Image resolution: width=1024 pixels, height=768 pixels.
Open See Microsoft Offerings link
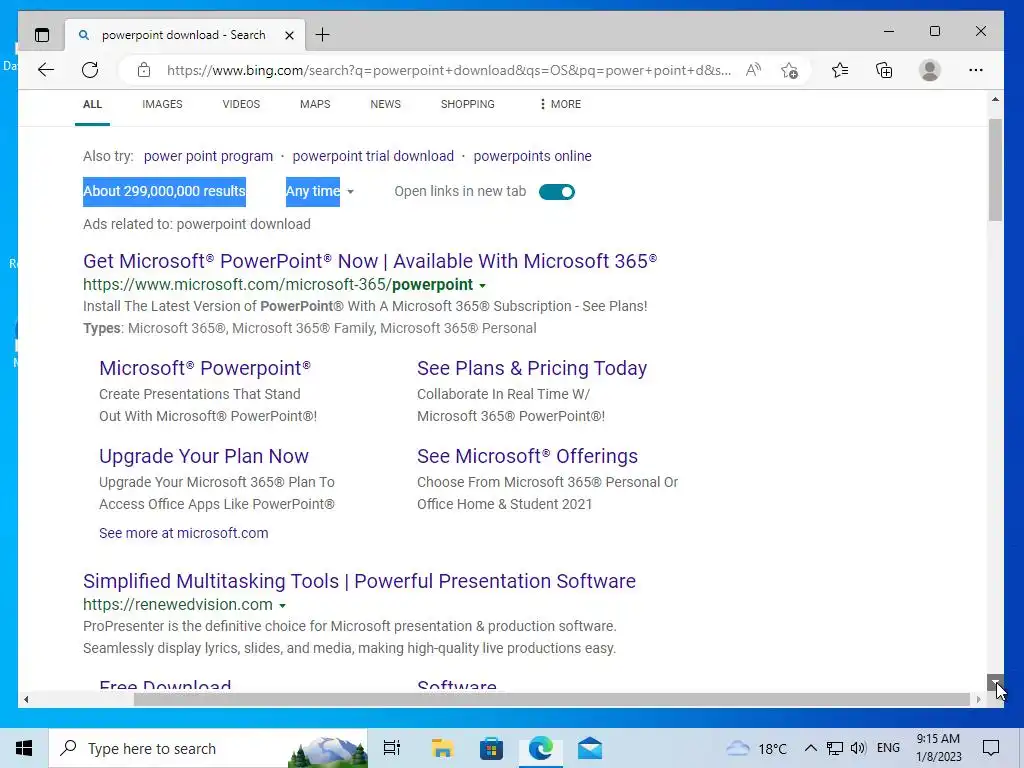(527, 456)
